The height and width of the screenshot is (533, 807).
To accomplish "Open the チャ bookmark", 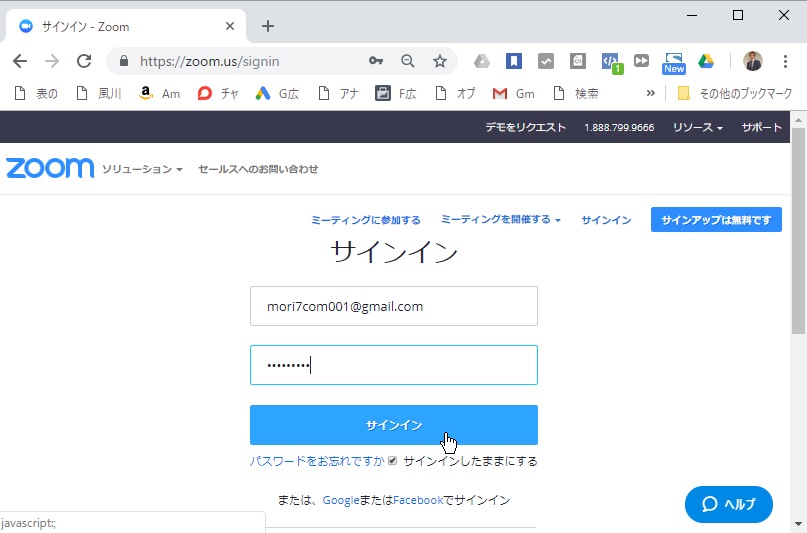I will point(218,94).
